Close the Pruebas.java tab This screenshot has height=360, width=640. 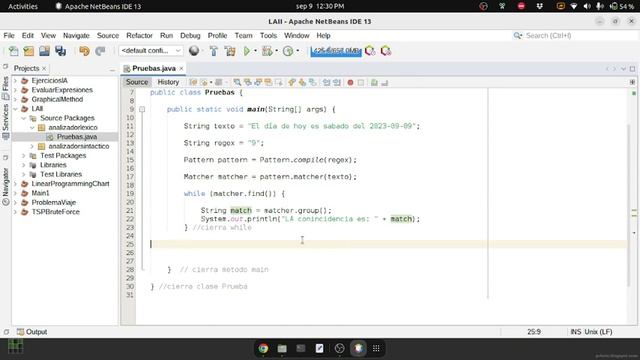[181, 69]
